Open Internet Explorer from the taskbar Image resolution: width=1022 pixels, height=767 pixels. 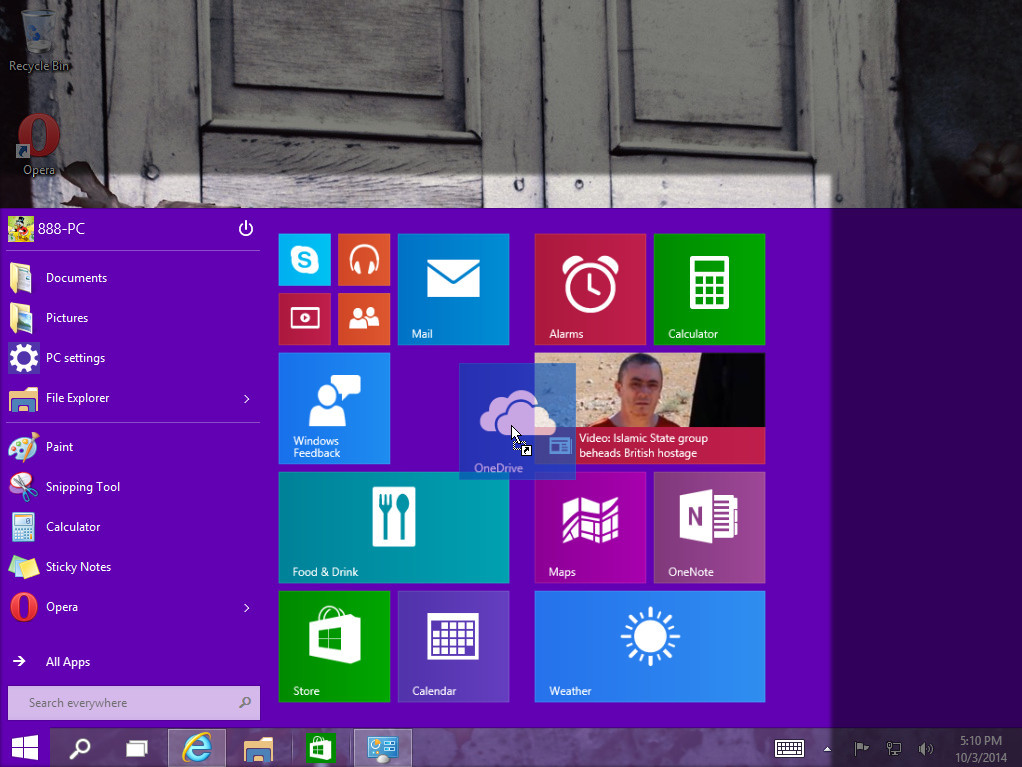pyautogui.click(x=197, y=748)
